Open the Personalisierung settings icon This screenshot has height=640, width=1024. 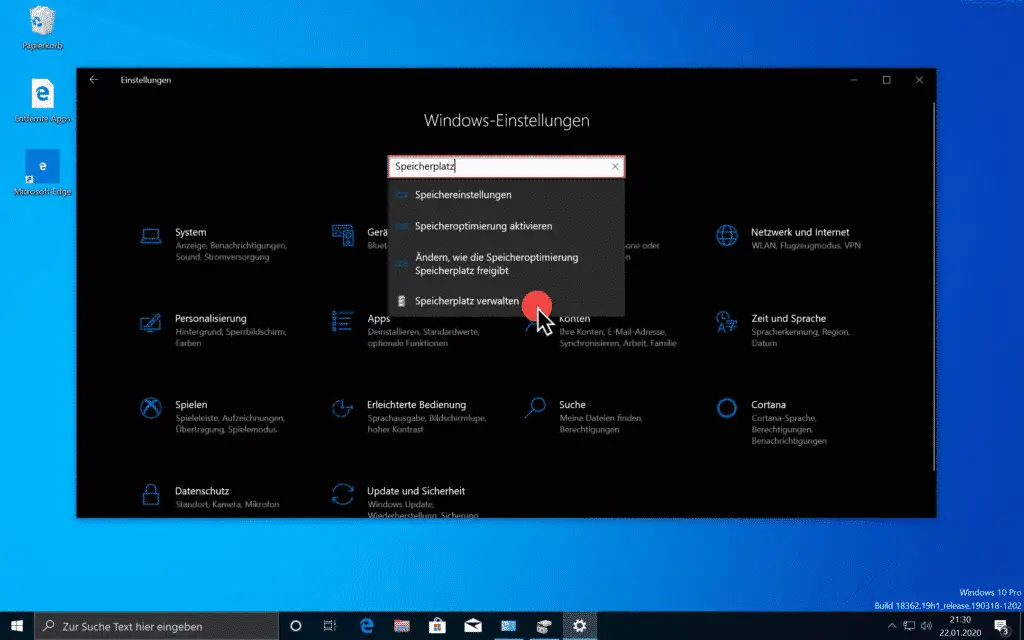151,324
